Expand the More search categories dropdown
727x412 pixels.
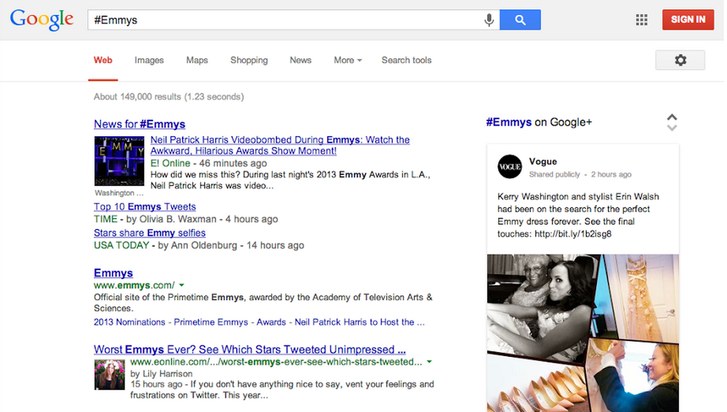(x=347, y=61)
